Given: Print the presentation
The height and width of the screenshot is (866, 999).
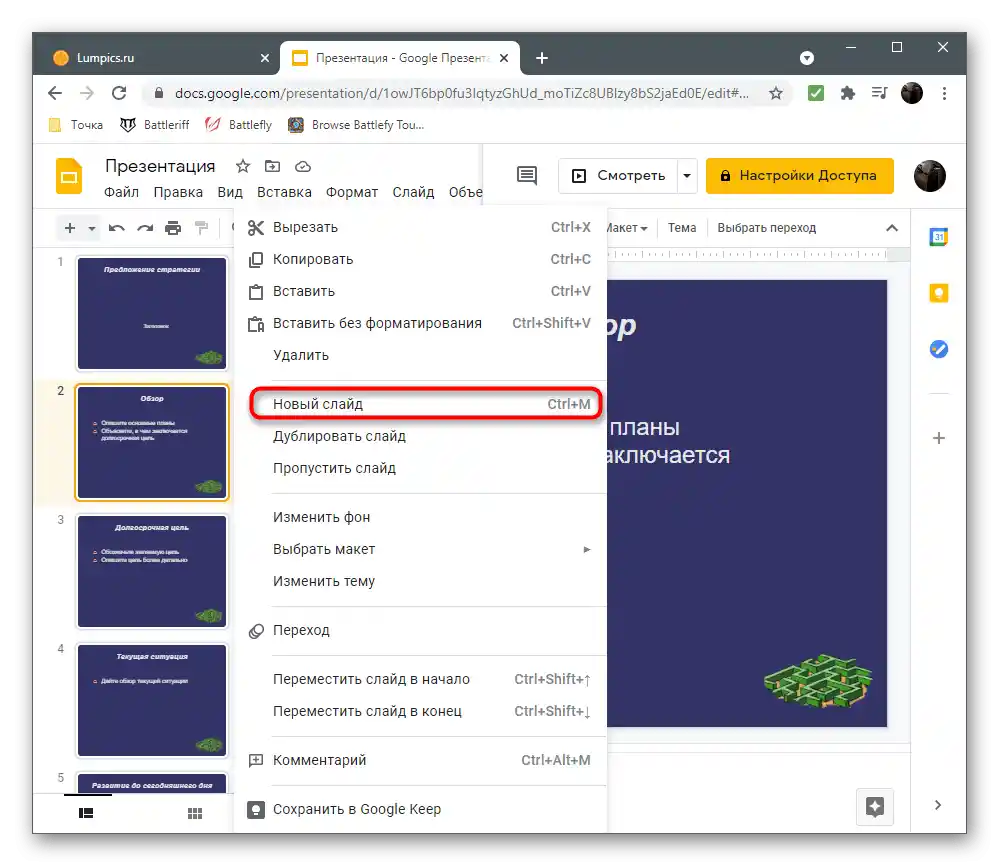Looking at the screenshot, I should tap(173, 228).
